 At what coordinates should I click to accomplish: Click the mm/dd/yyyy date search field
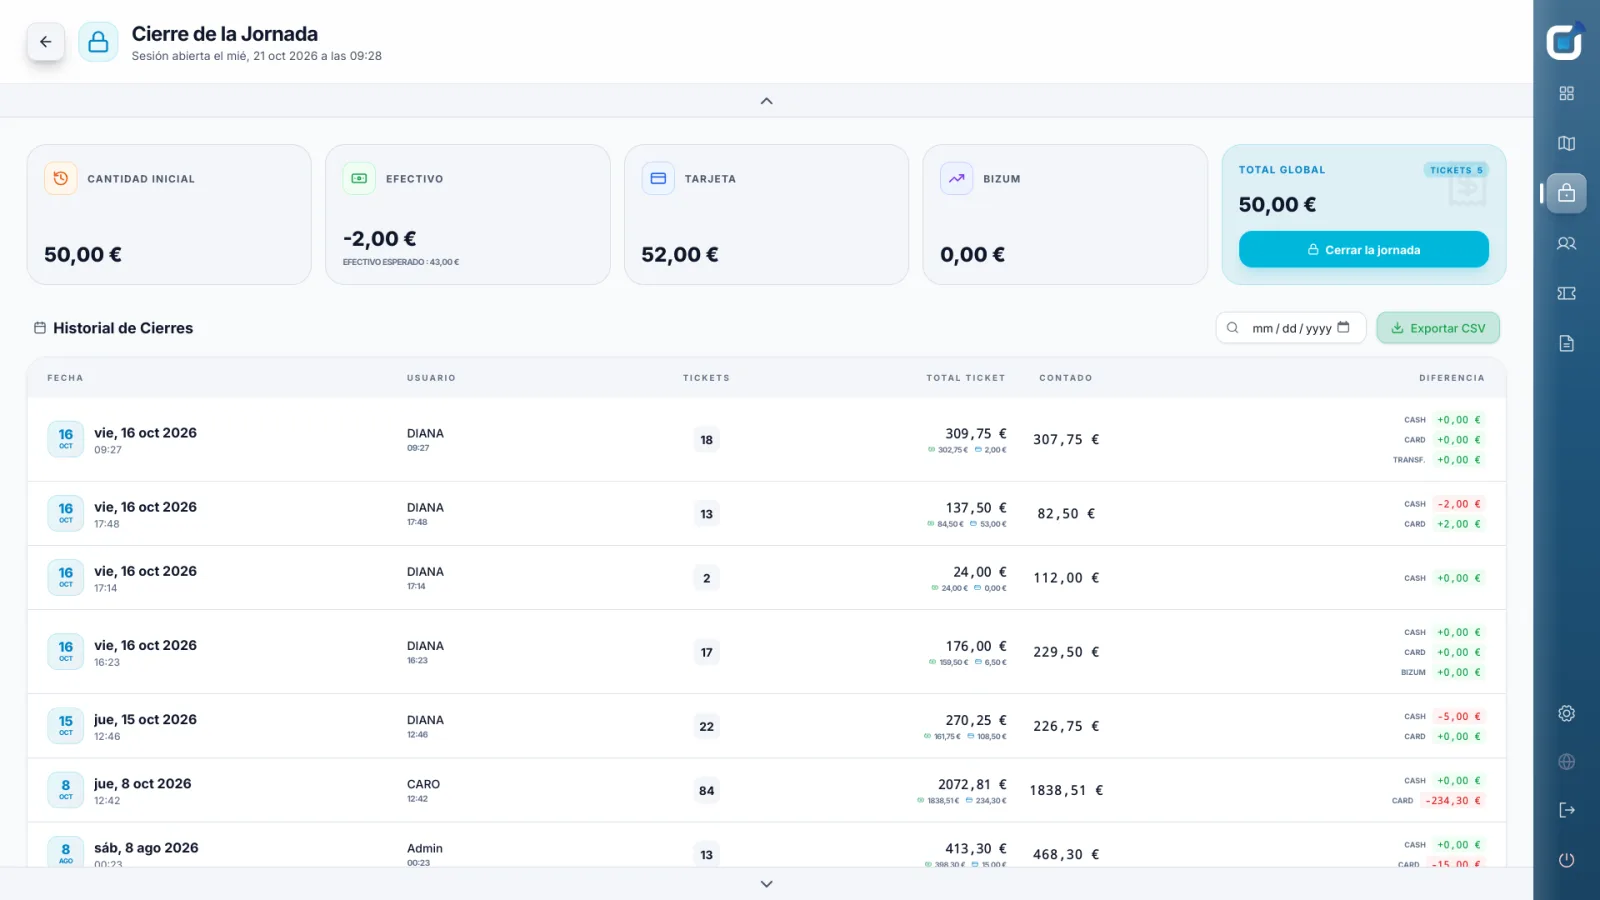coord(1291,328)
